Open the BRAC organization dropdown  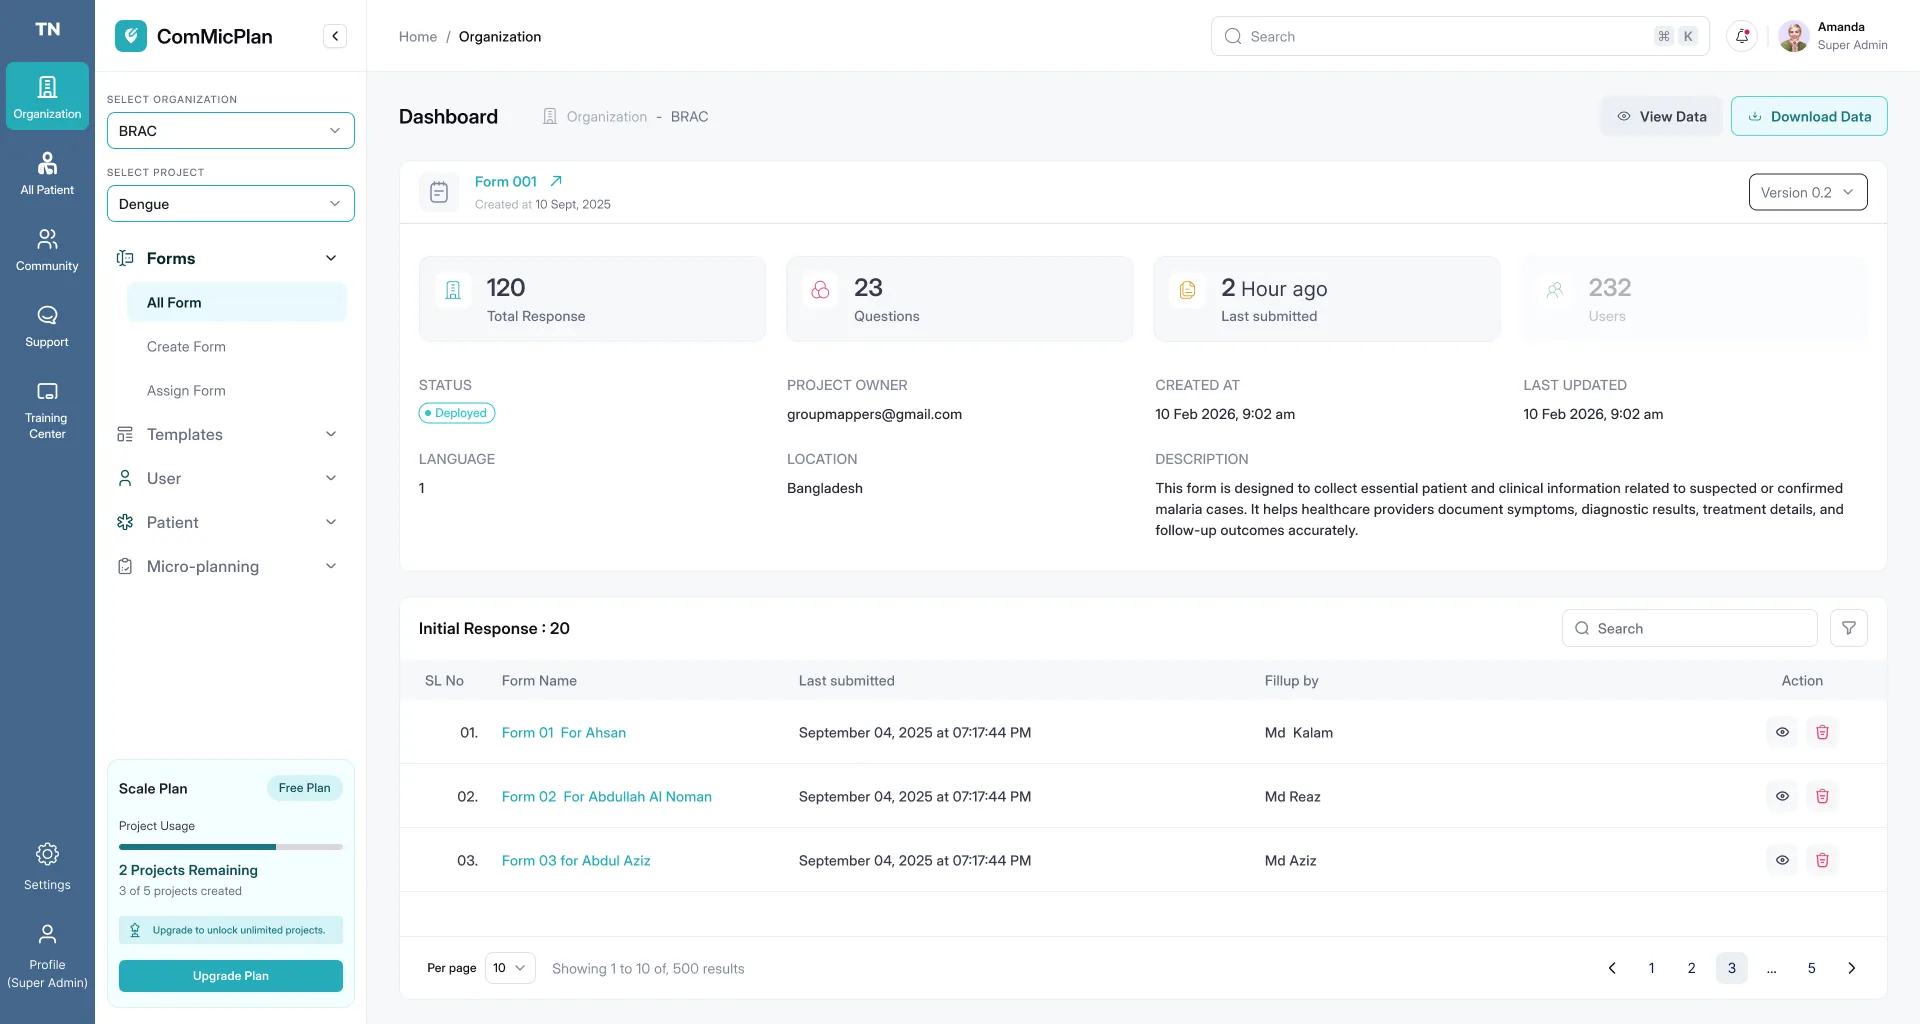pyautogui.click(x=231, y=131)
